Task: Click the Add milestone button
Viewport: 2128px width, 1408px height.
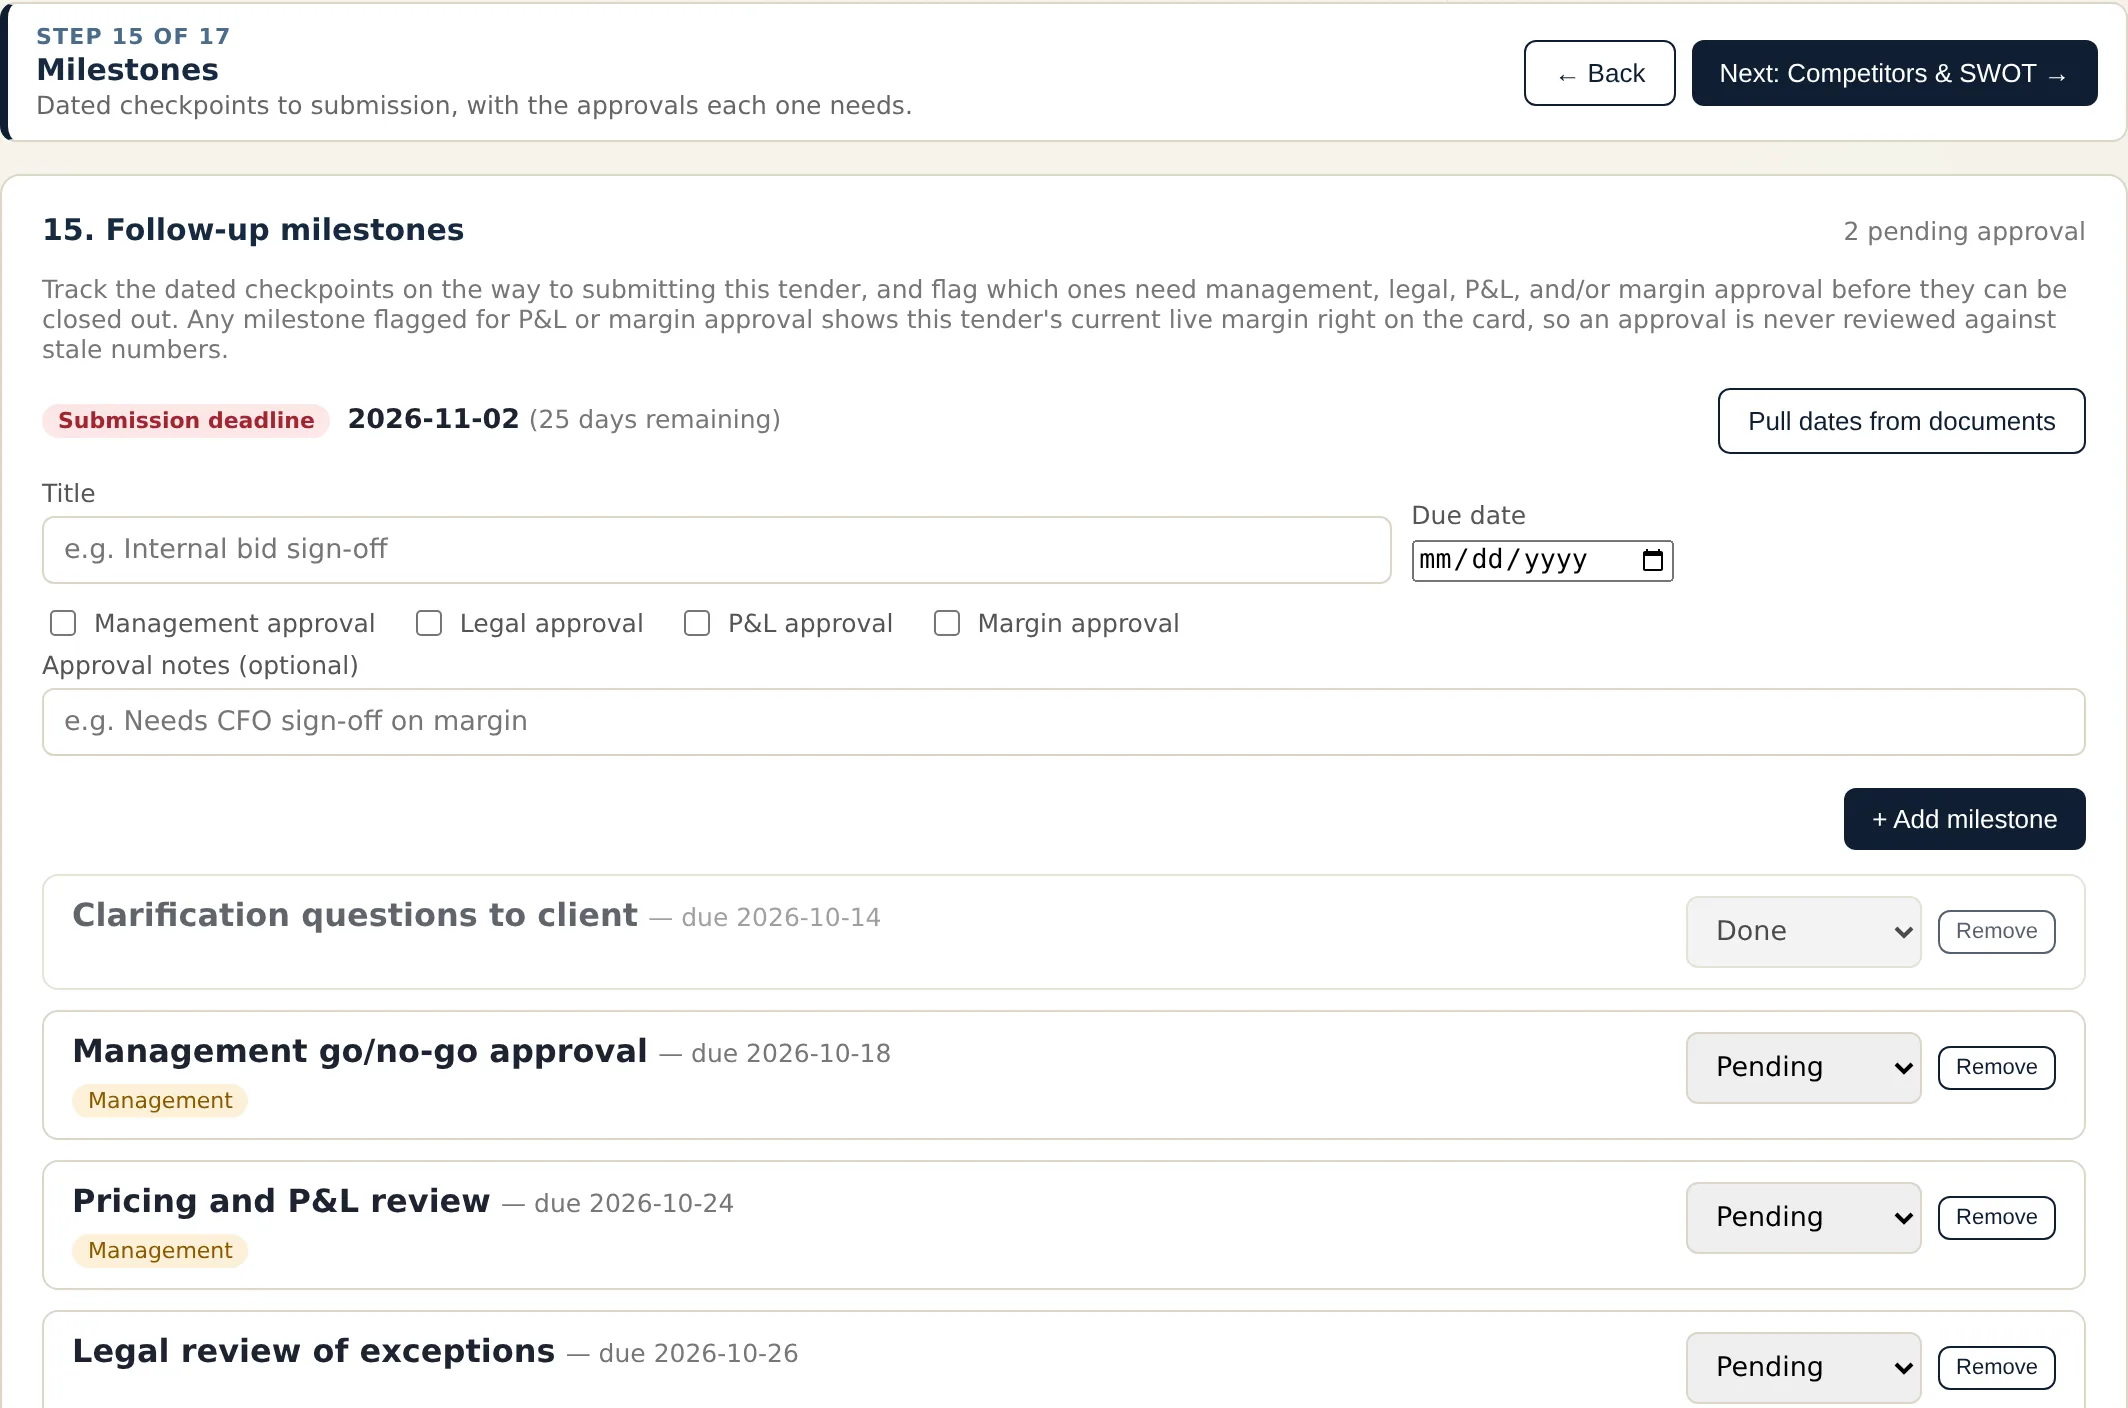Action: [1964, 819]
